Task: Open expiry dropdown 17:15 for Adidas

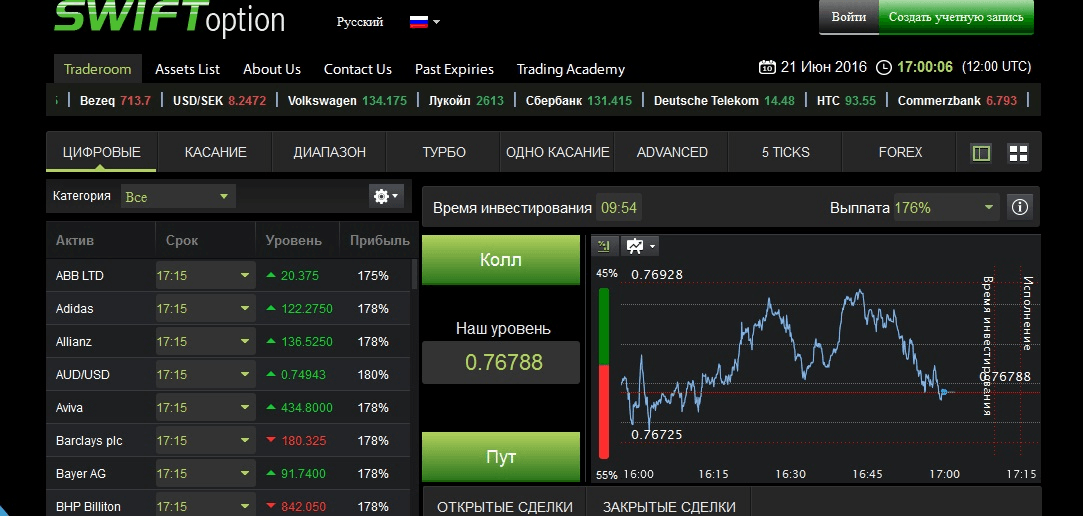Action: point(205,309)
